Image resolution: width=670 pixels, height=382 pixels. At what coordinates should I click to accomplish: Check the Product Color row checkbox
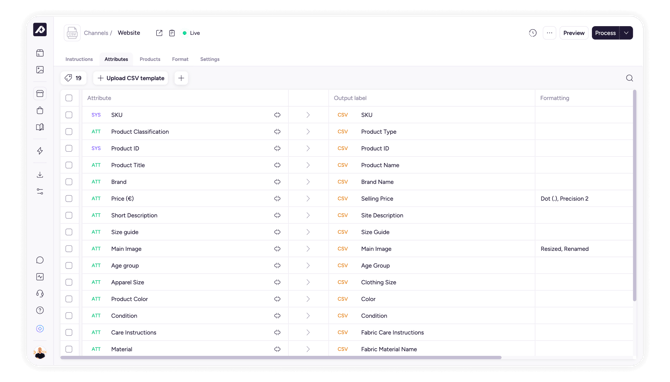coord(69,299)
